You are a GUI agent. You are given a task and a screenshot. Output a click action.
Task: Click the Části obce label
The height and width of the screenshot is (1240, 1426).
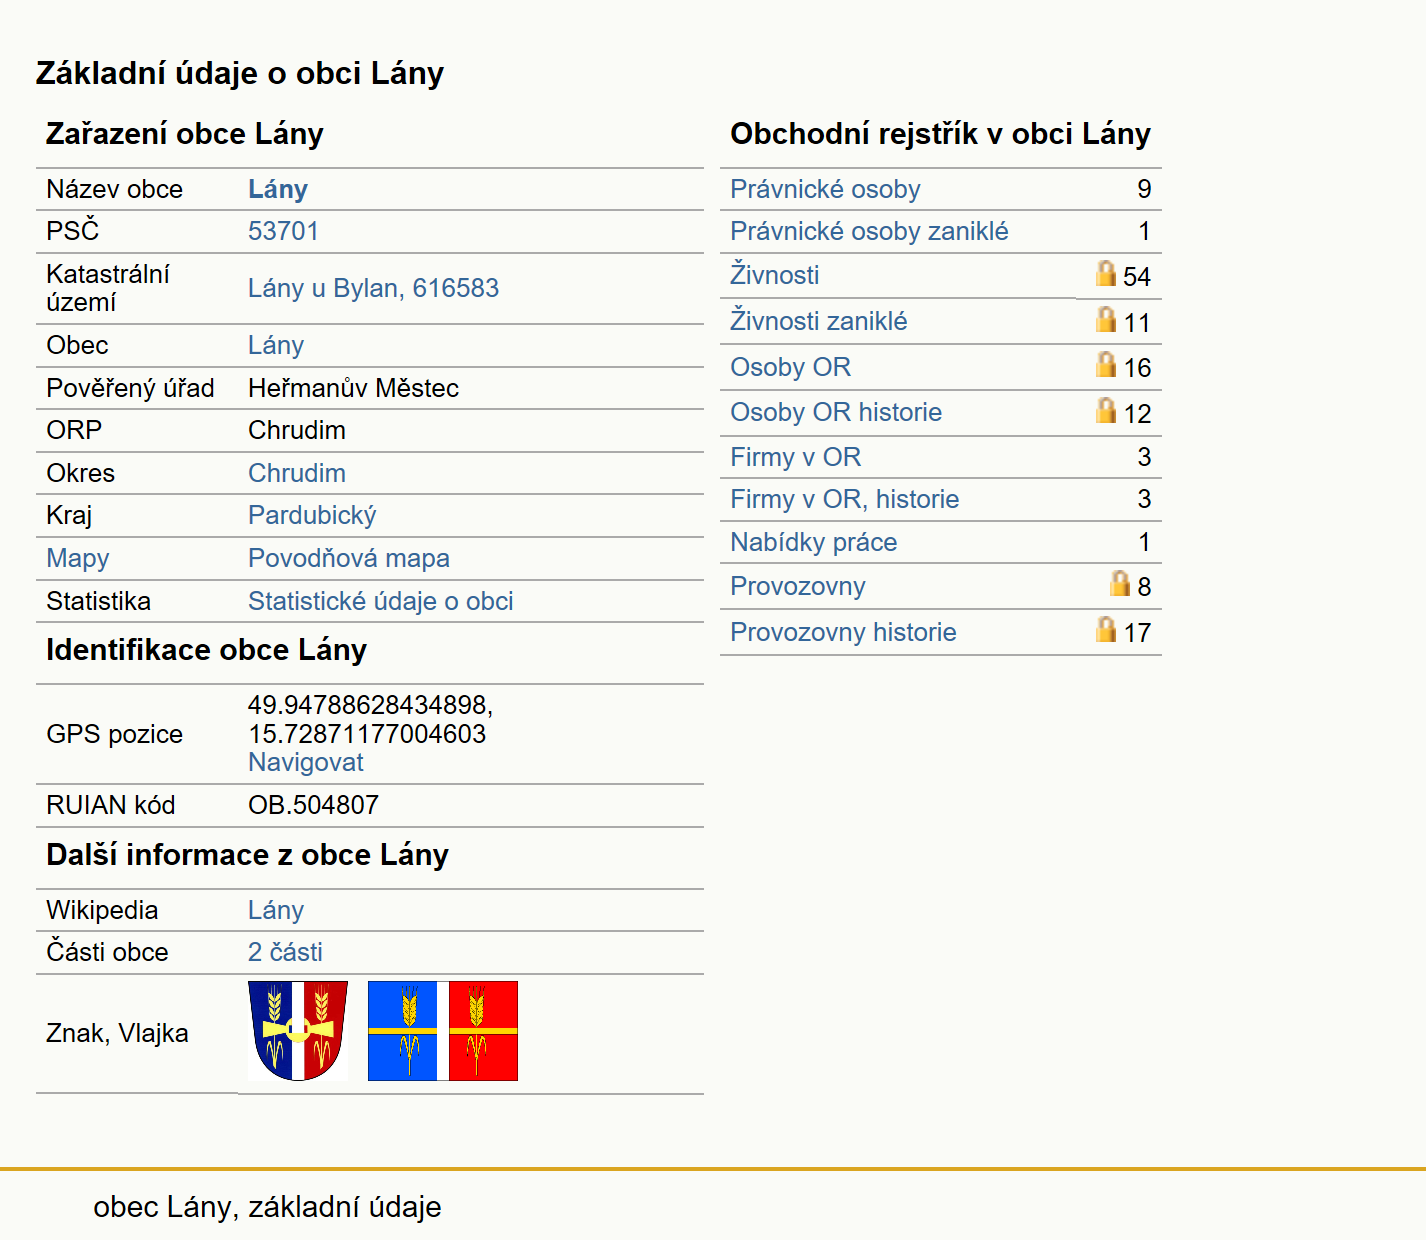(x=107, y=952)
